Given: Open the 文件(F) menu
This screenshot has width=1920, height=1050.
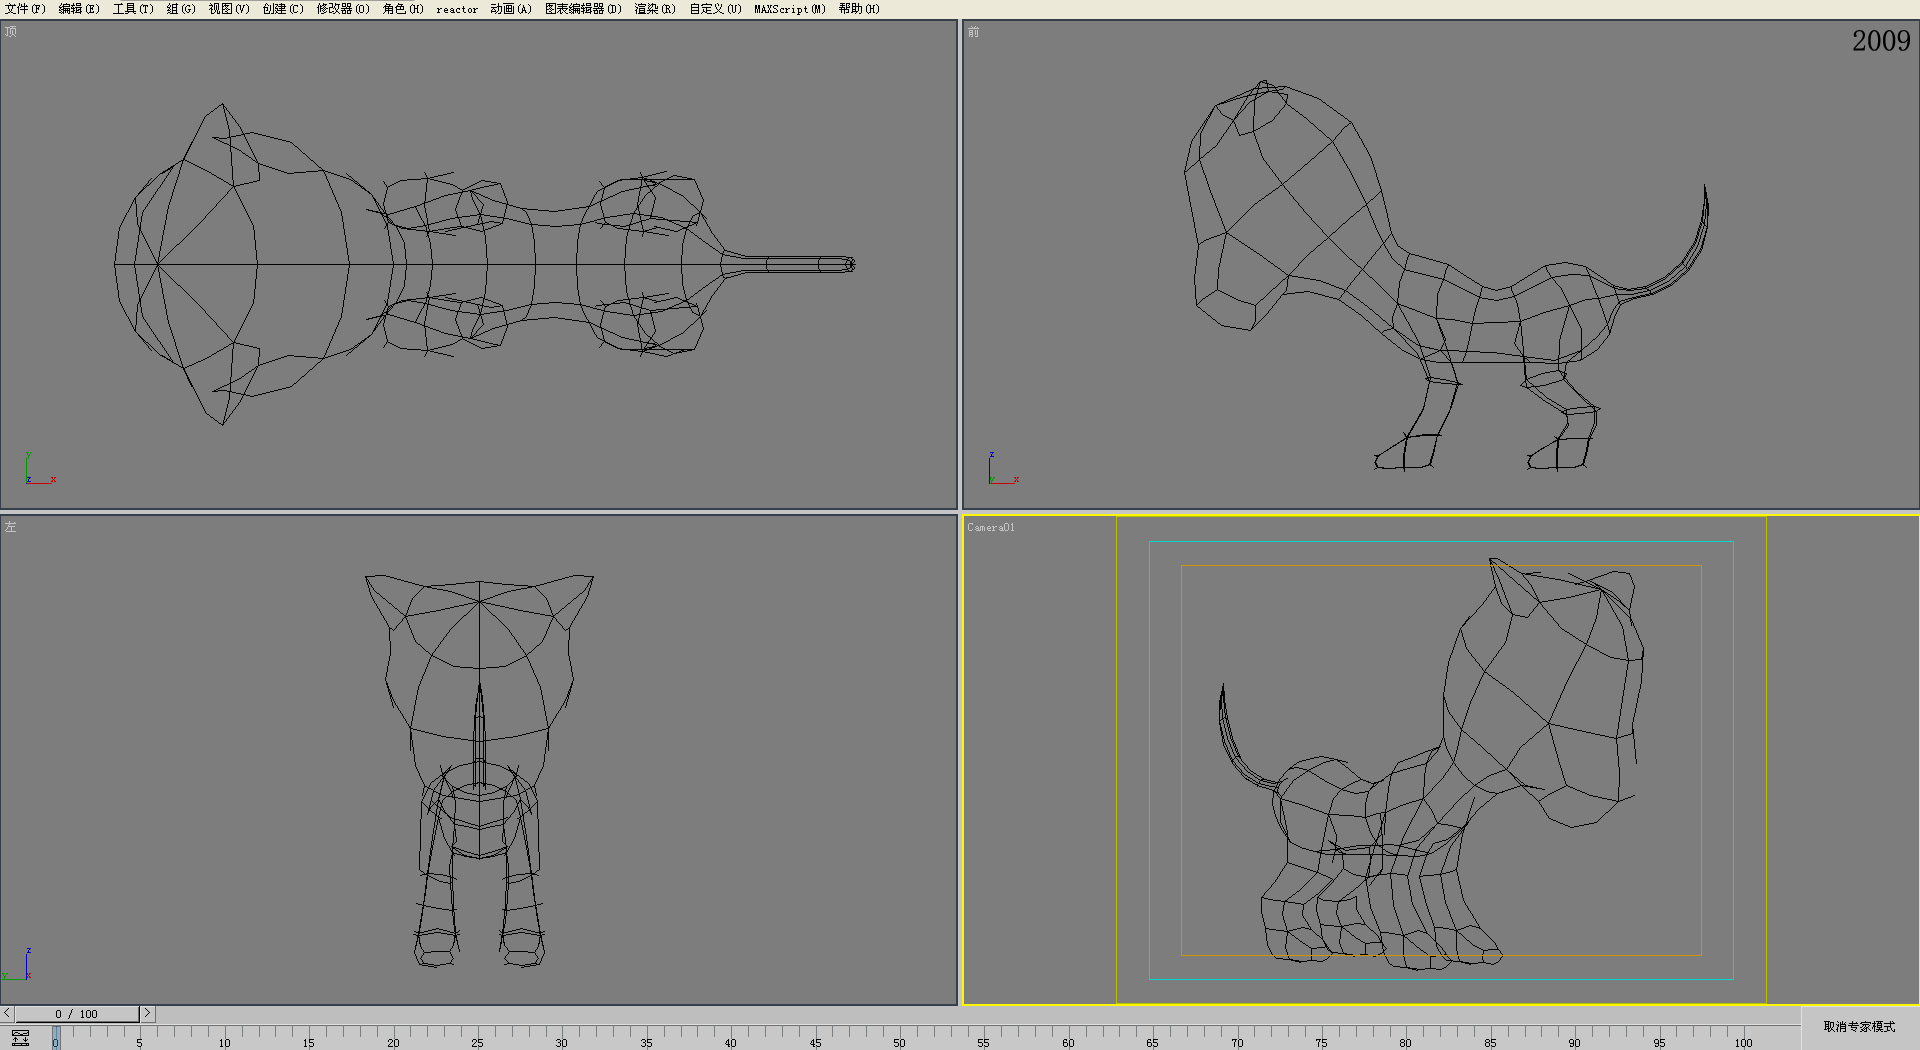Looking at the screenshot, I should point(25,9).
